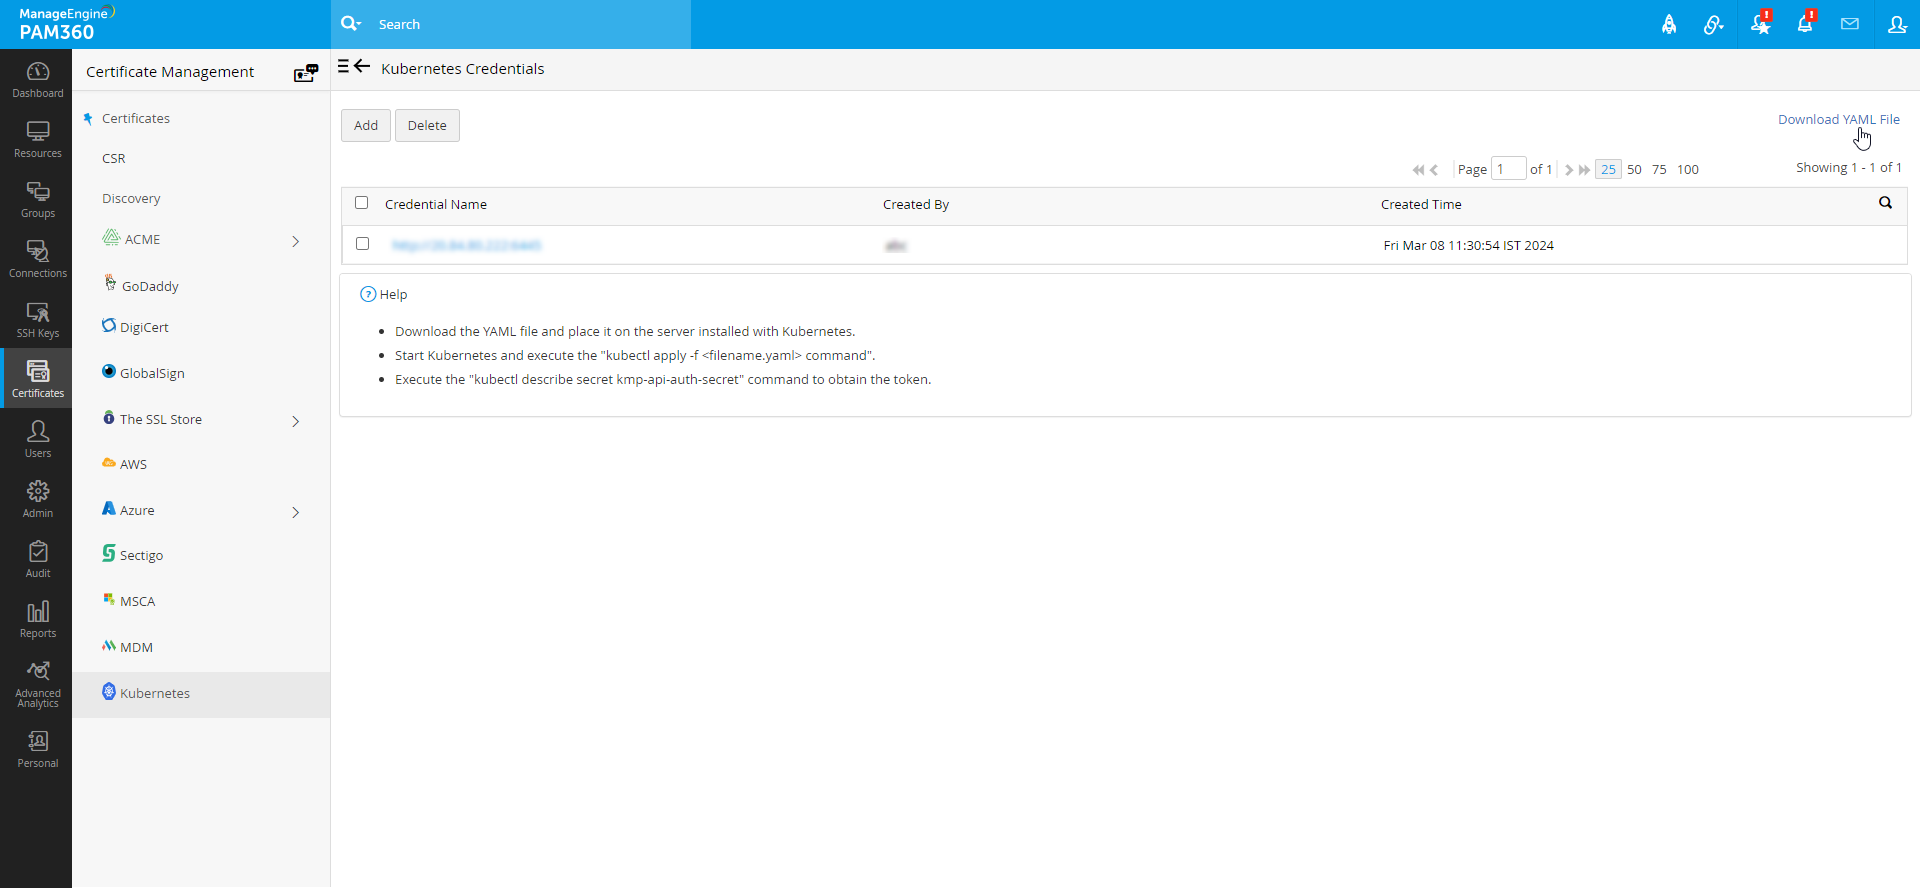Viewport: 1920px width, 888px height.
Task: Open the bell notifications
Action: point(1806,23)
